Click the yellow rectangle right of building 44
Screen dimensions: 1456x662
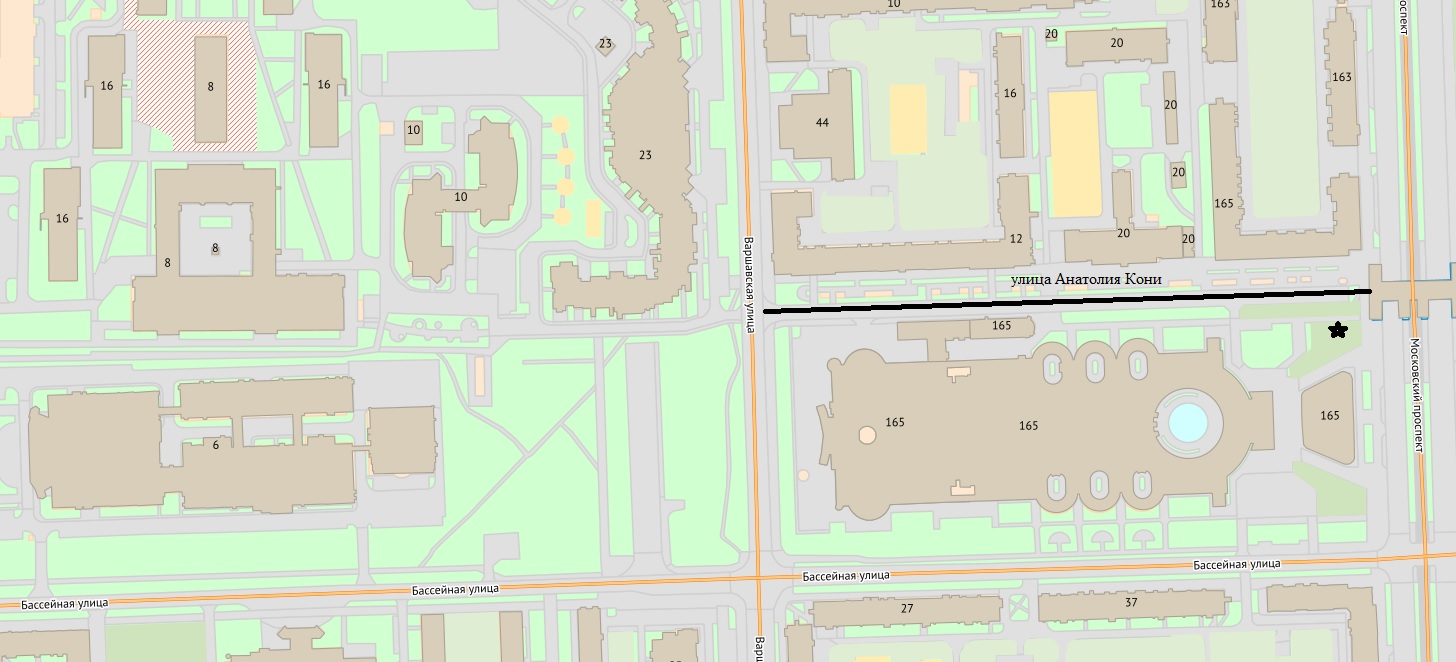coord(908,118)
